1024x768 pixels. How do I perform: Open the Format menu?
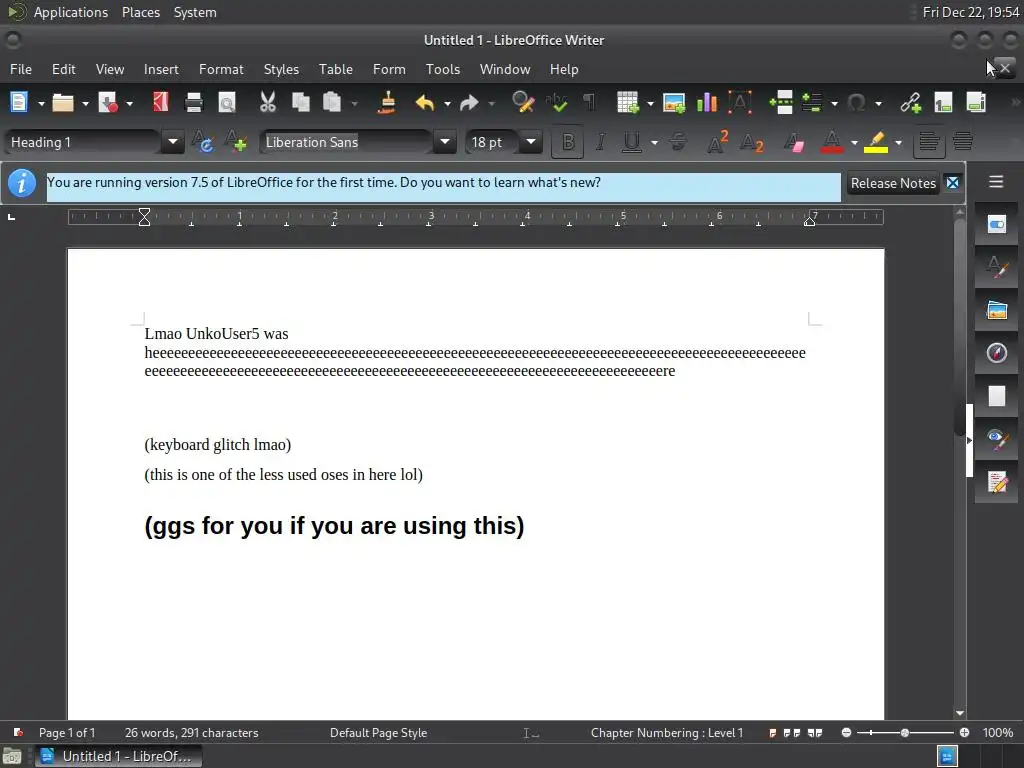[221, 69]
